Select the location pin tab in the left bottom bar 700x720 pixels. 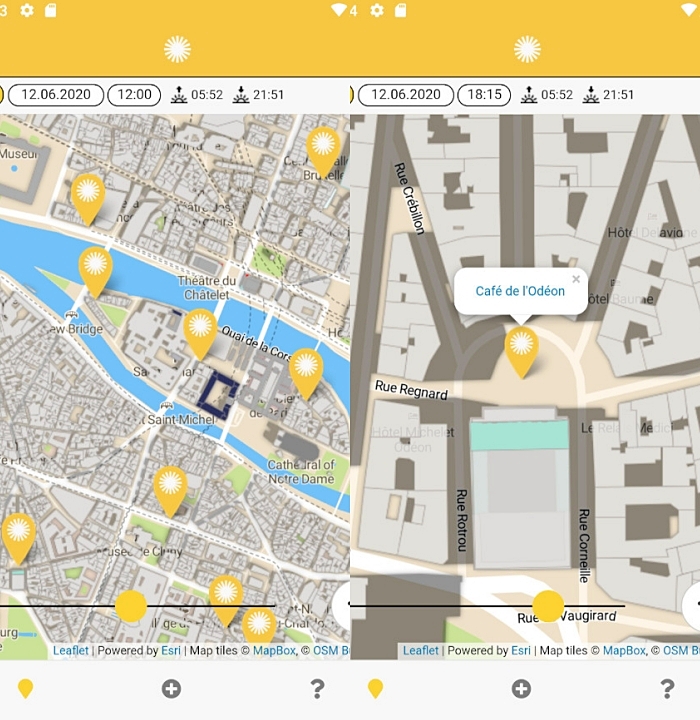tap(26, 688)
